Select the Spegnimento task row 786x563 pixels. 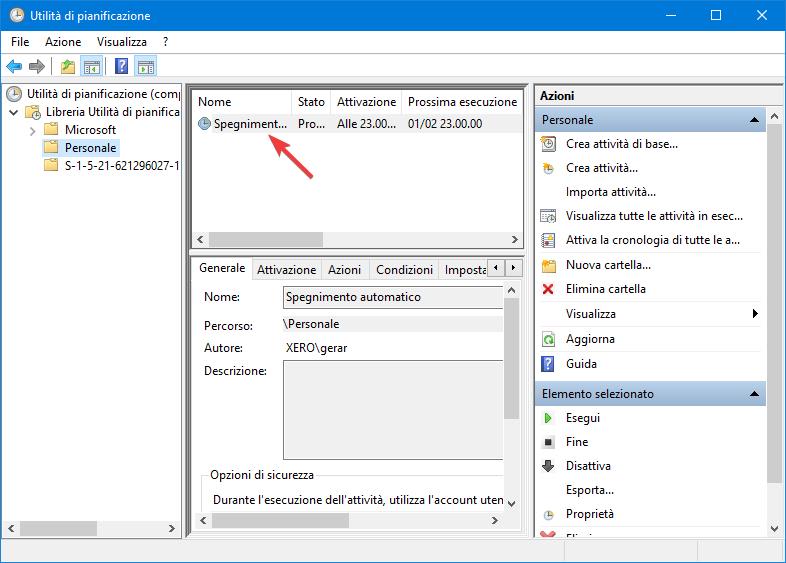(358, 123)
